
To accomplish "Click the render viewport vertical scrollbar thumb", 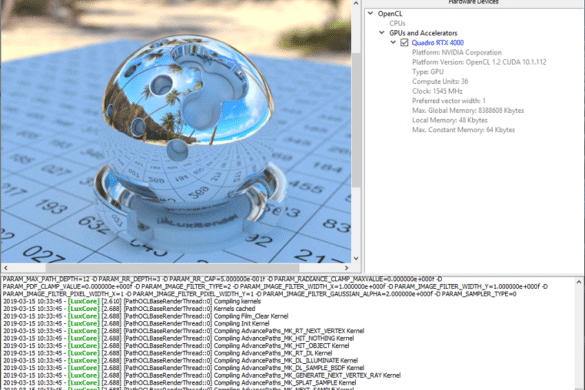I will pyautogui.click(x=356, y=119).
